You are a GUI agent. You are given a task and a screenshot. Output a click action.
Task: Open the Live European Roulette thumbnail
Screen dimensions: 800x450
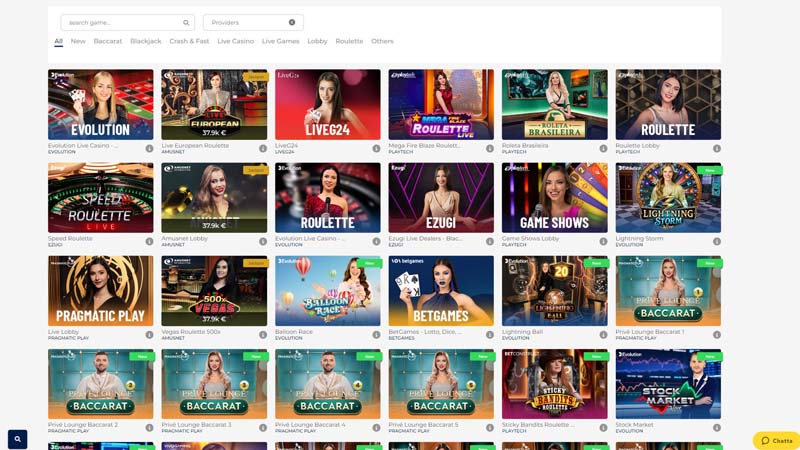coord(214,105)
